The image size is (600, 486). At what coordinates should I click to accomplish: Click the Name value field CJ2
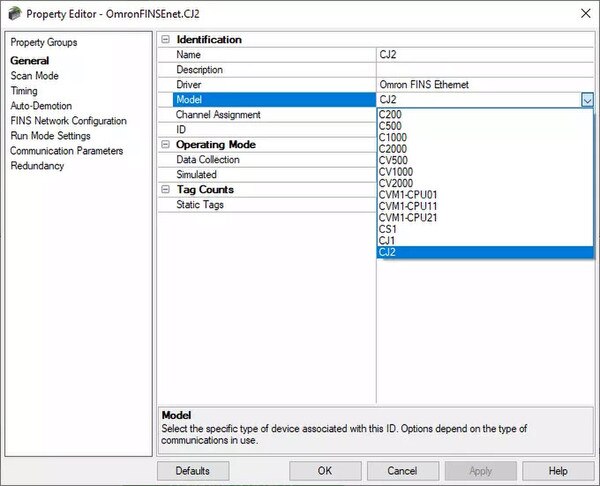pos(485,55)
